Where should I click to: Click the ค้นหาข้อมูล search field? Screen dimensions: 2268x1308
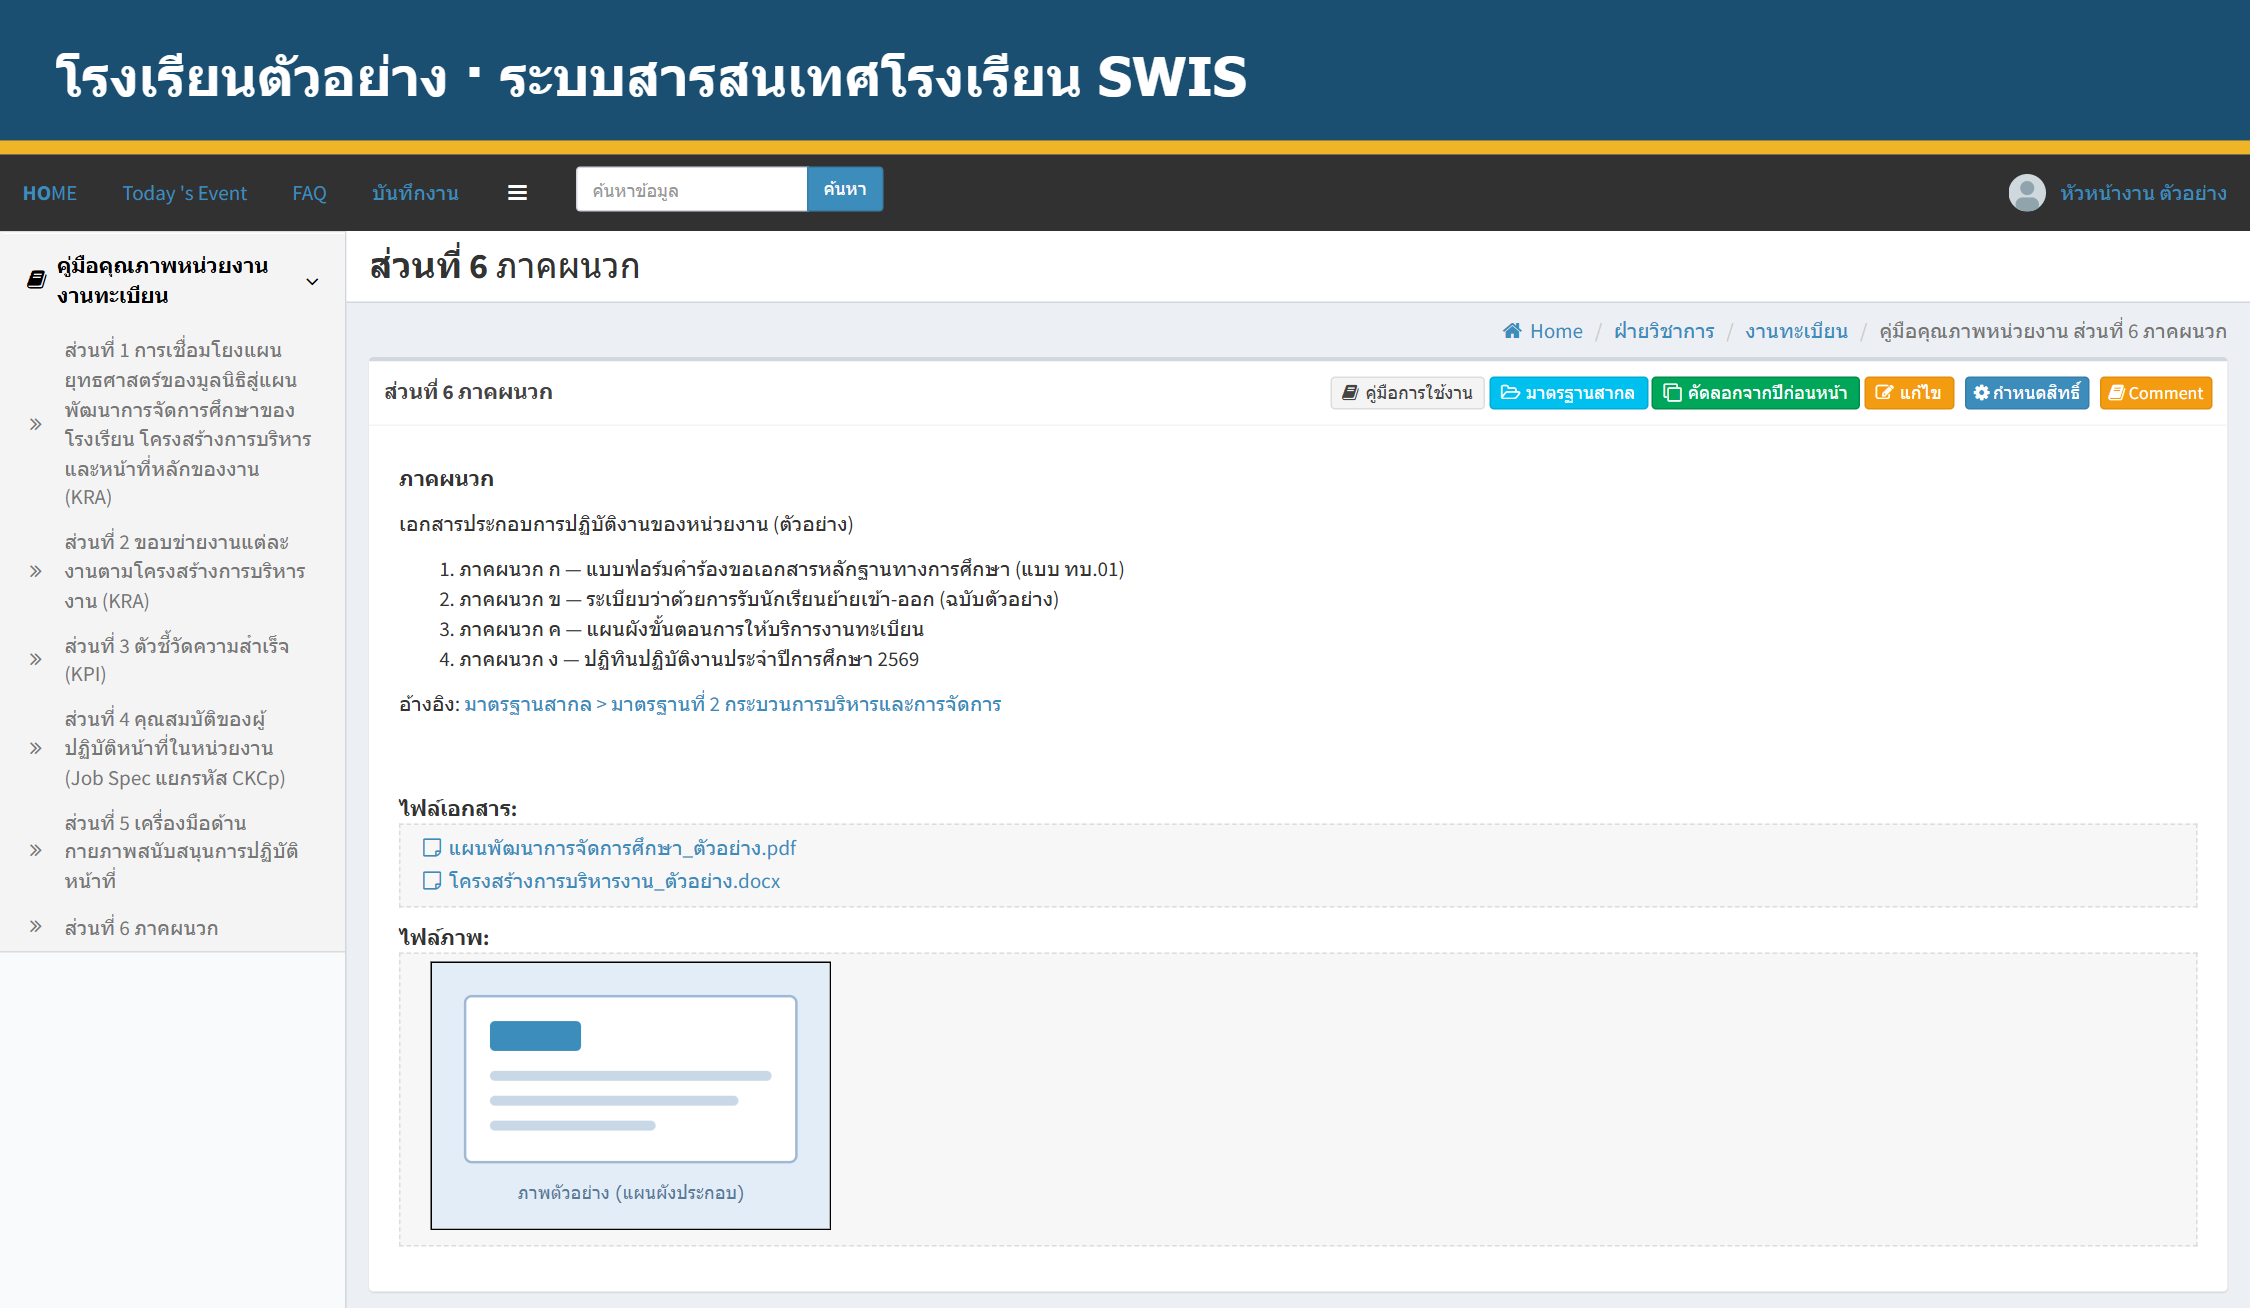pyautogui.click(x=691, y=189)
